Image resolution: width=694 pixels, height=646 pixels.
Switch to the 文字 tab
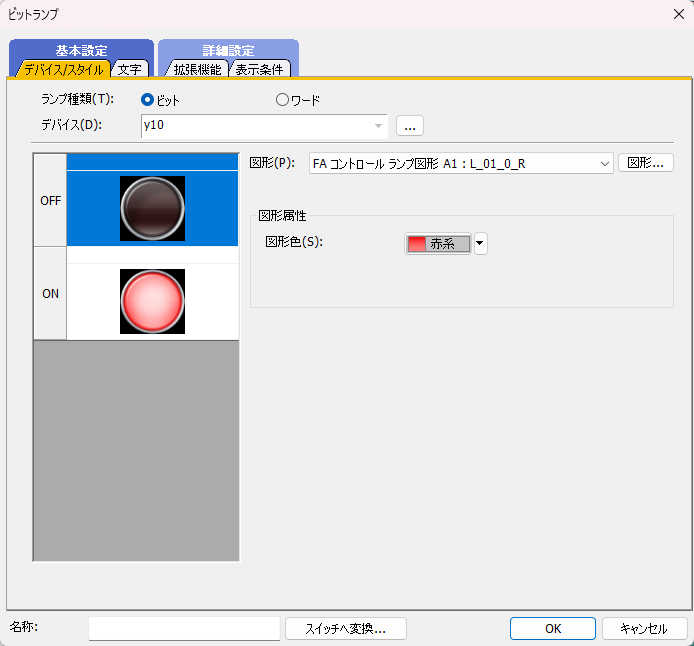(129, 69)
